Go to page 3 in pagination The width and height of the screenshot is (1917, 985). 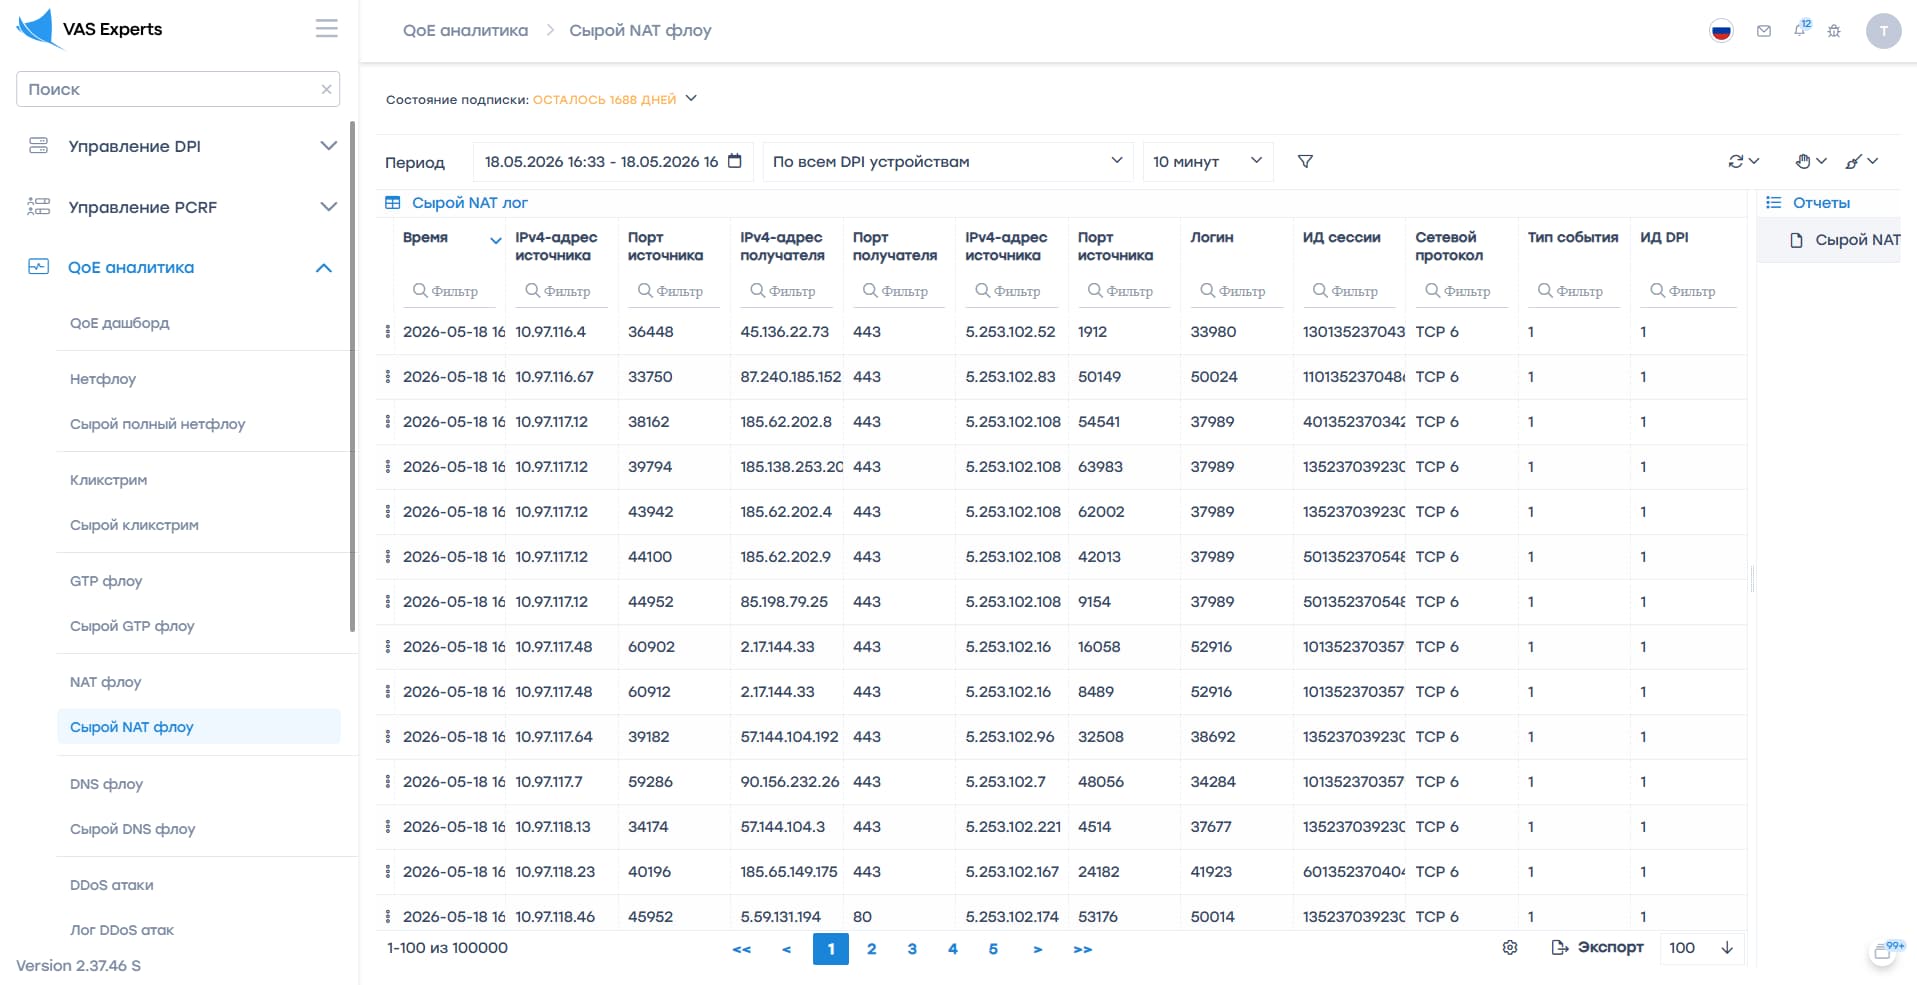coord(912,948)
